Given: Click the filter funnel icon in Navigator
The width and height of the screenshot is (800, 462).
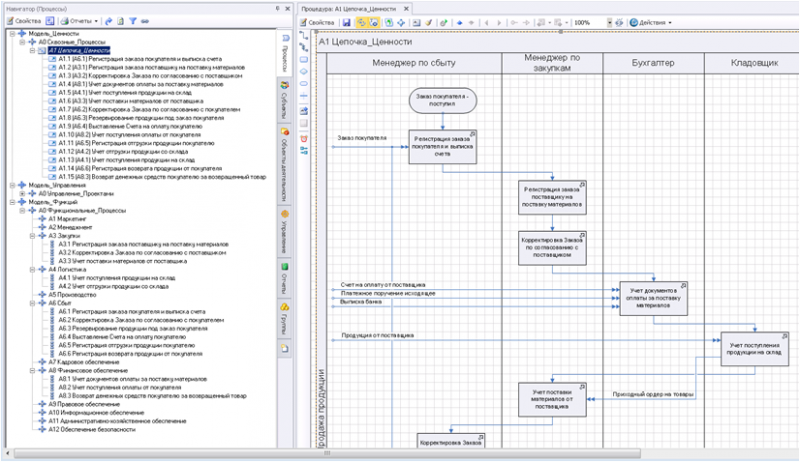Looking at the screenshot, I should click(x=132, y=21).
